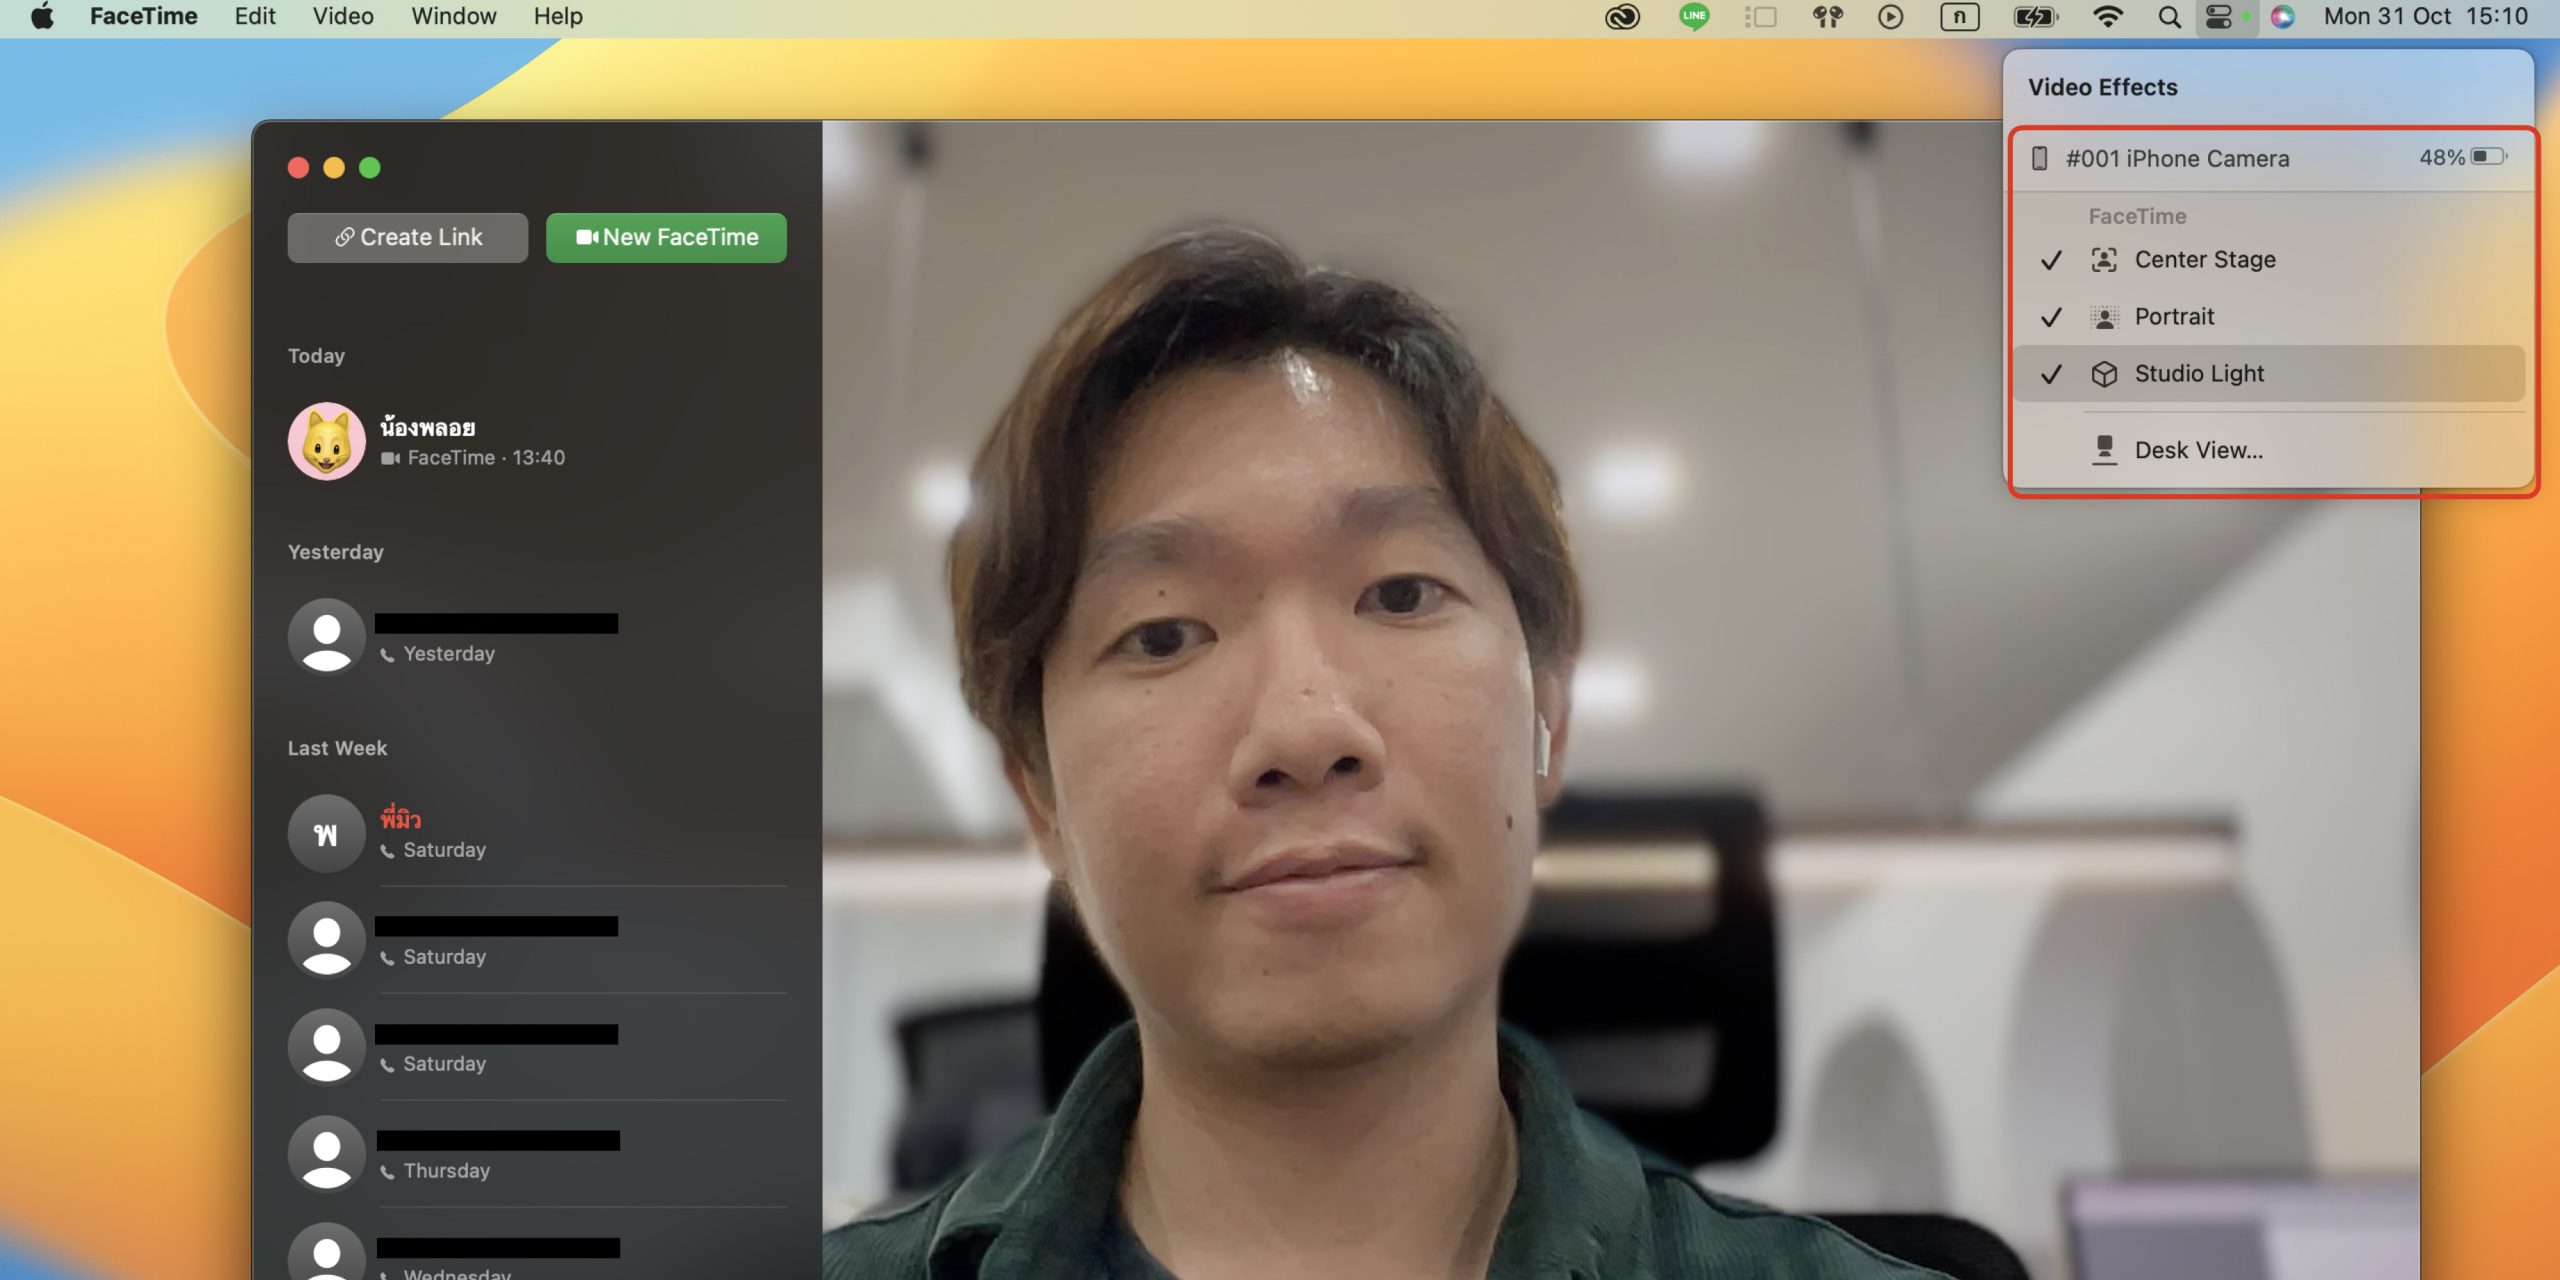This screenshot has width=2560, height=1280.
Task: Open Creative Cloud menu bar icon
Action: (1622, 17)
